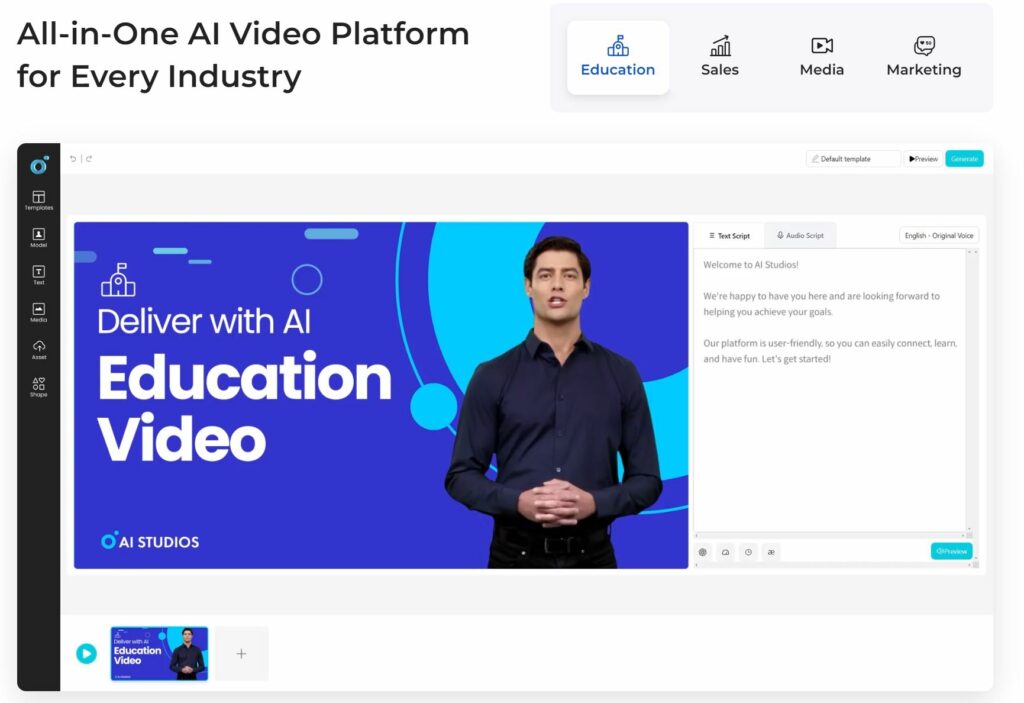This screenshot has width=1024, height=703.
Task: Open the Asset upload panel
Action: (x=39, y=350)
